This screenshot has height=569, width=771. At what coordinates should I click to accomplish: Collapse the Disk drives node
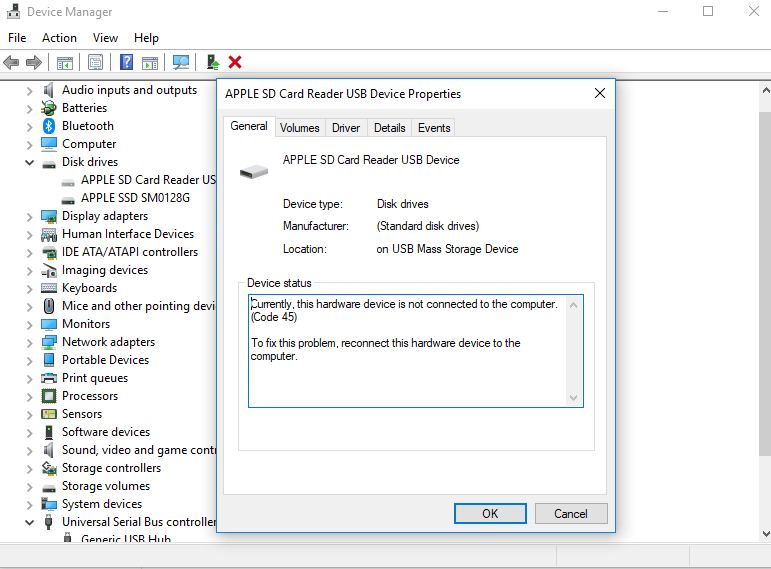(30, 162)
